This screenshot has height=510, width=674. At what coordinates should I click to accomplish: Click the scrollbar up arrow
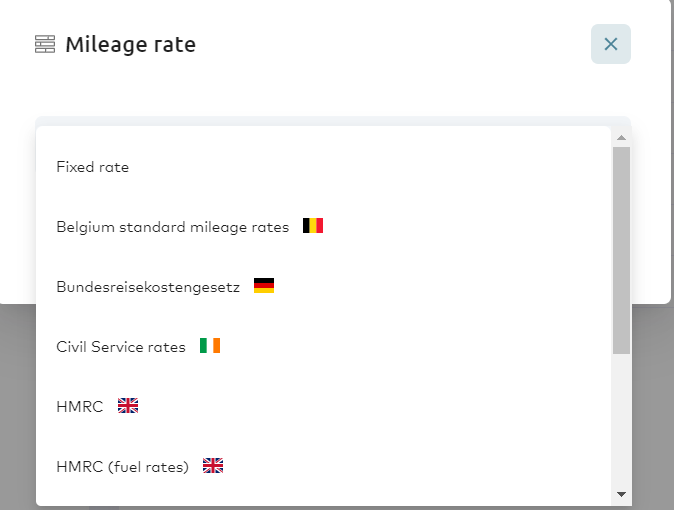(x=621, y=138)
